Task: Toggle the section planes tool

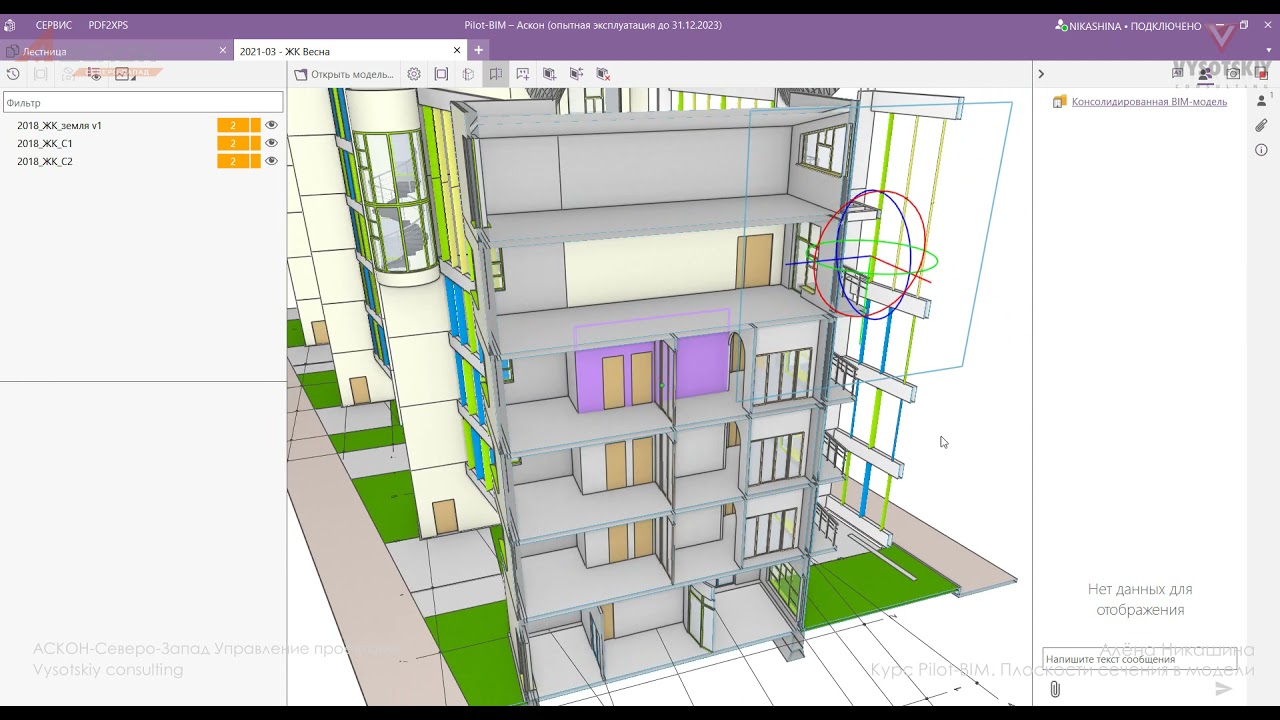Action: coord(495,74)
